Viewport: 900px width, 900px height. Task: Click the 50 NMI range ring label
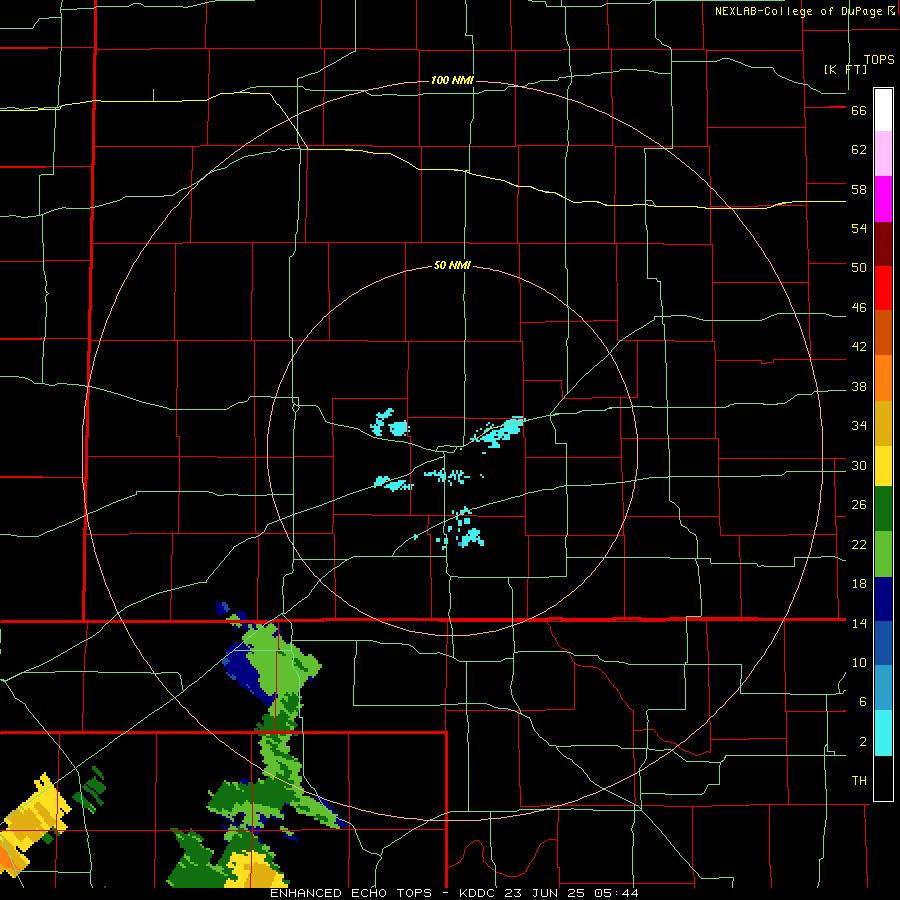[x=452, y=265]
